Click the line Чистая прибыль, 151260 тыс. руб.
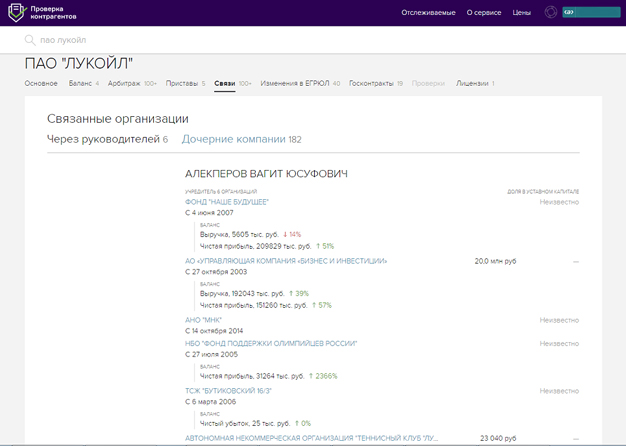 254,305
